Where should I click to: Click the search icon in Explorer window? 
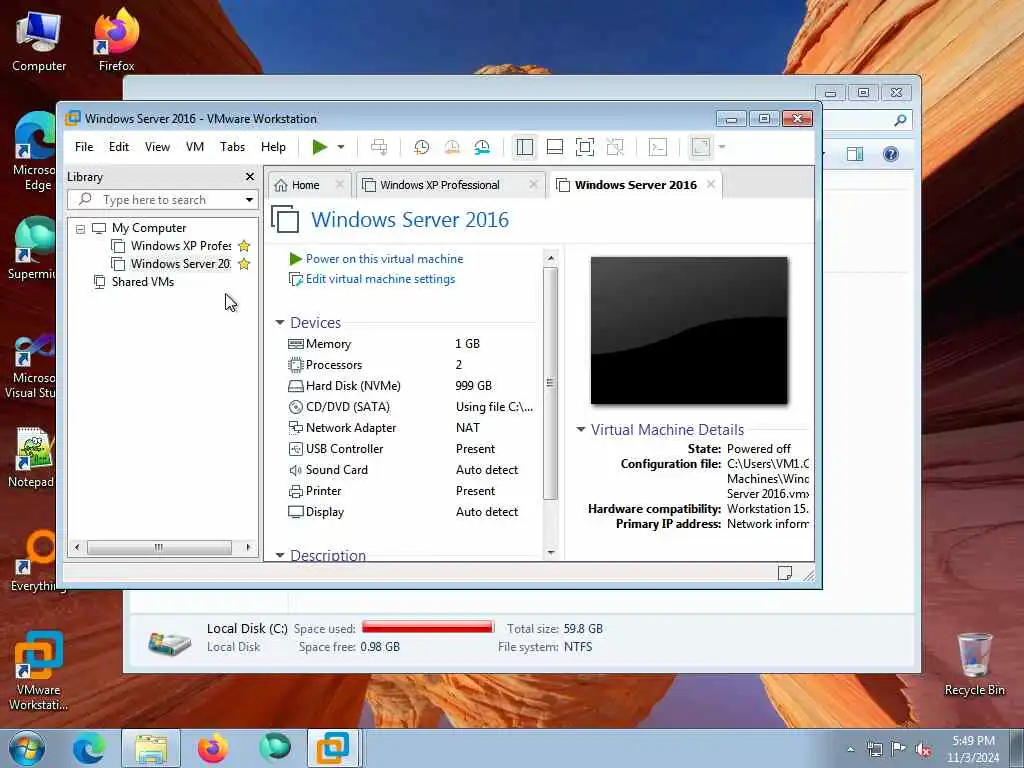pos(900,120)
